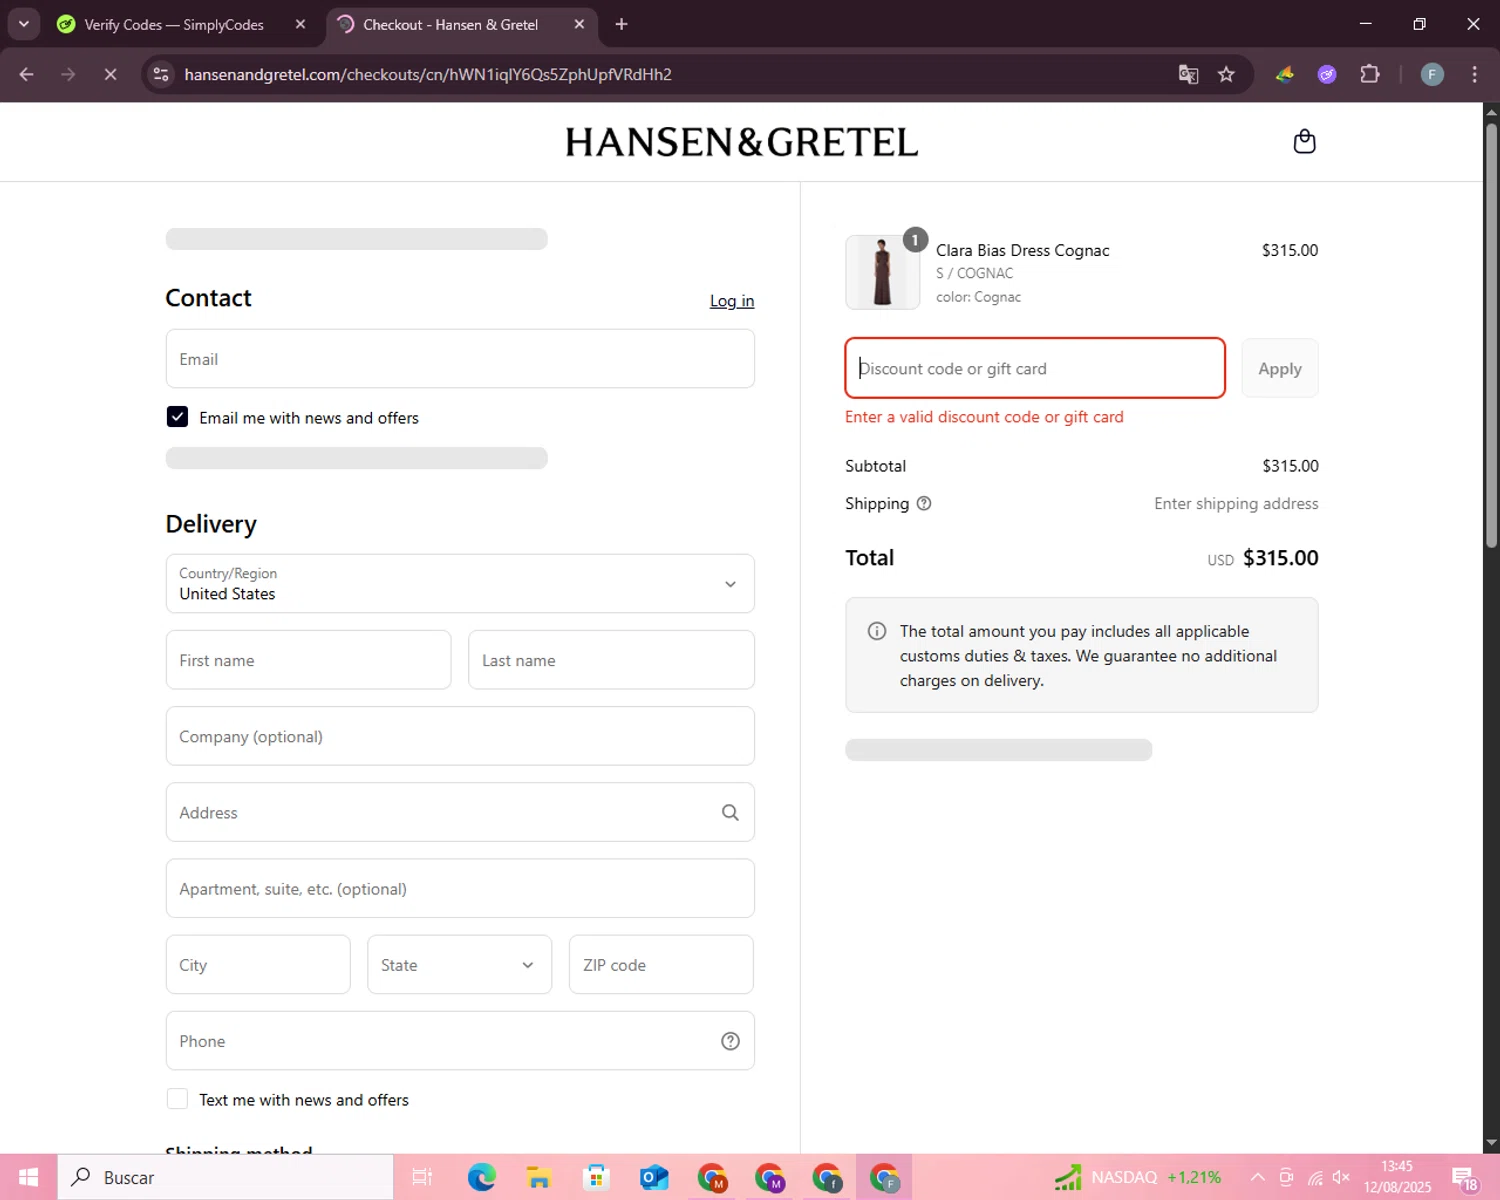Click the volume muted icon in tray
The height and width of the screenshot is (1200, 1500).
point(1342,1177)
